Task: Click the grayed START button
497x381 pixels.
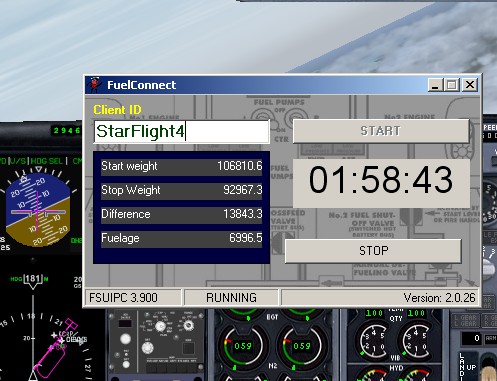Action: (x=381, y=131)
